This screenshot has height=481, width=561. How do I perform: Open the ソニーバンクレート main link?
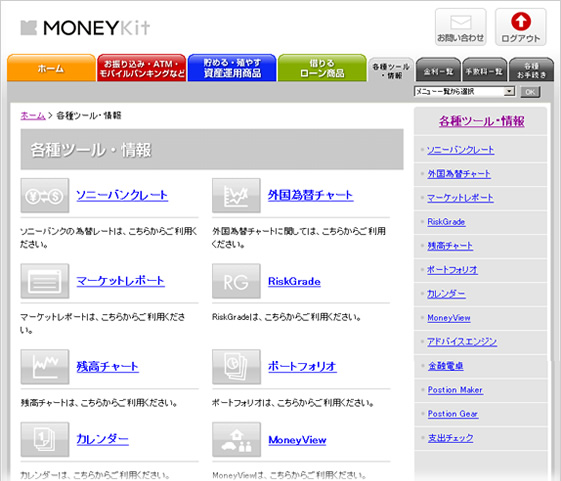[122, 195]
